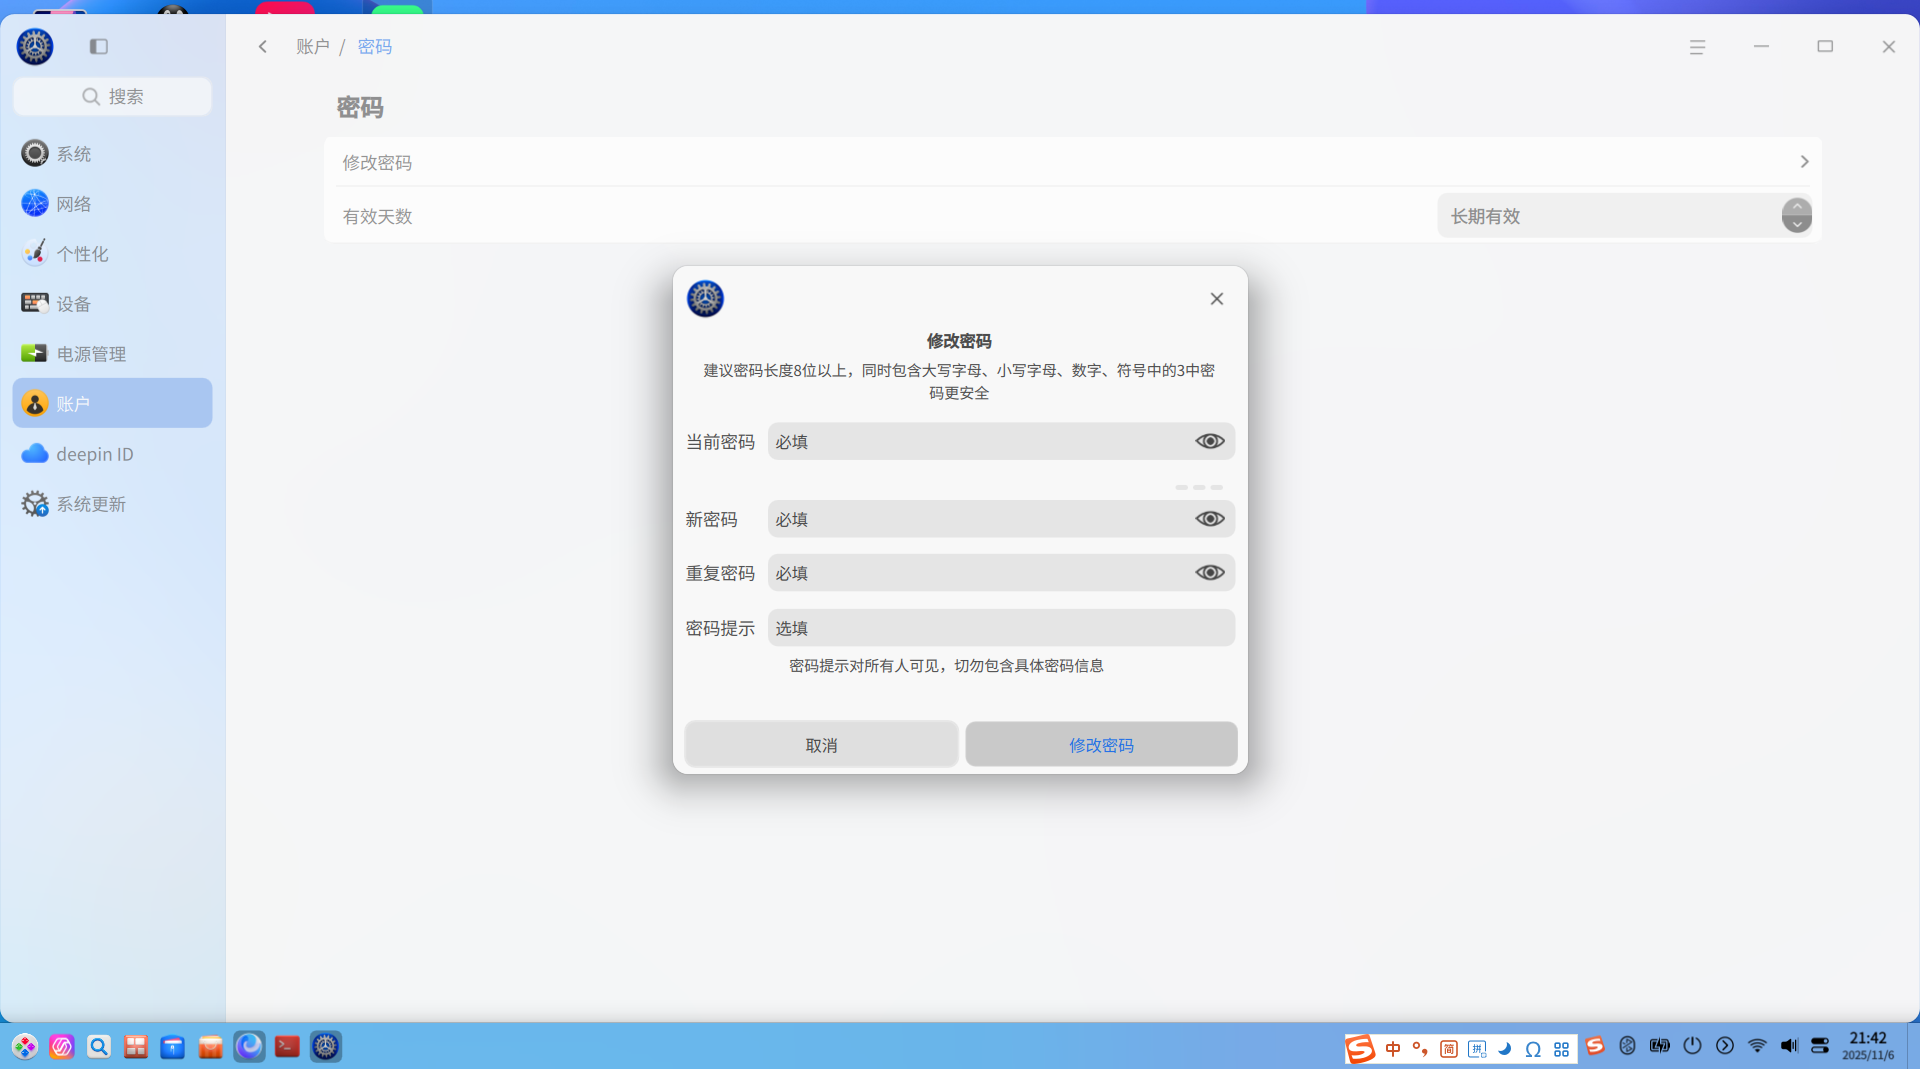
Task: Click the battery icon in the tray
Action: (1660, 1046)
